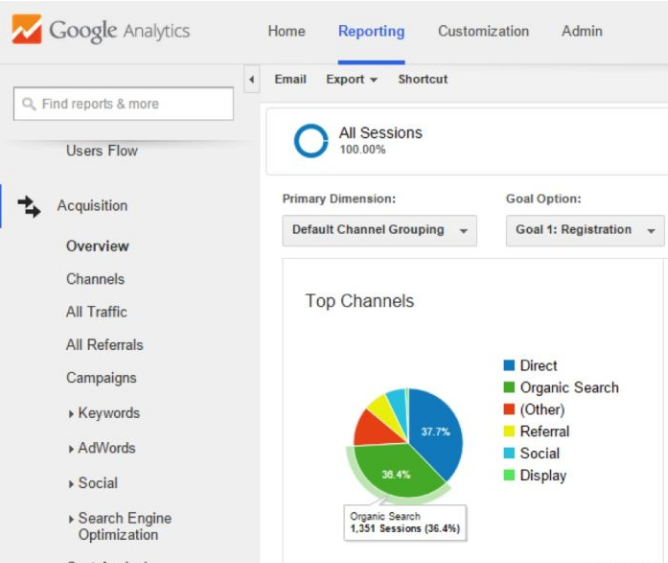
Task: Click the (Other) red legend swatch
Action: [509, 409]
